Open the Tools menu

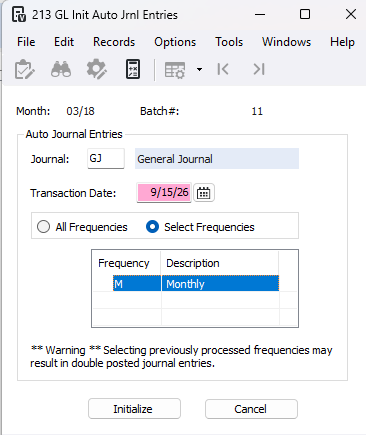click(x=229, y=42)
